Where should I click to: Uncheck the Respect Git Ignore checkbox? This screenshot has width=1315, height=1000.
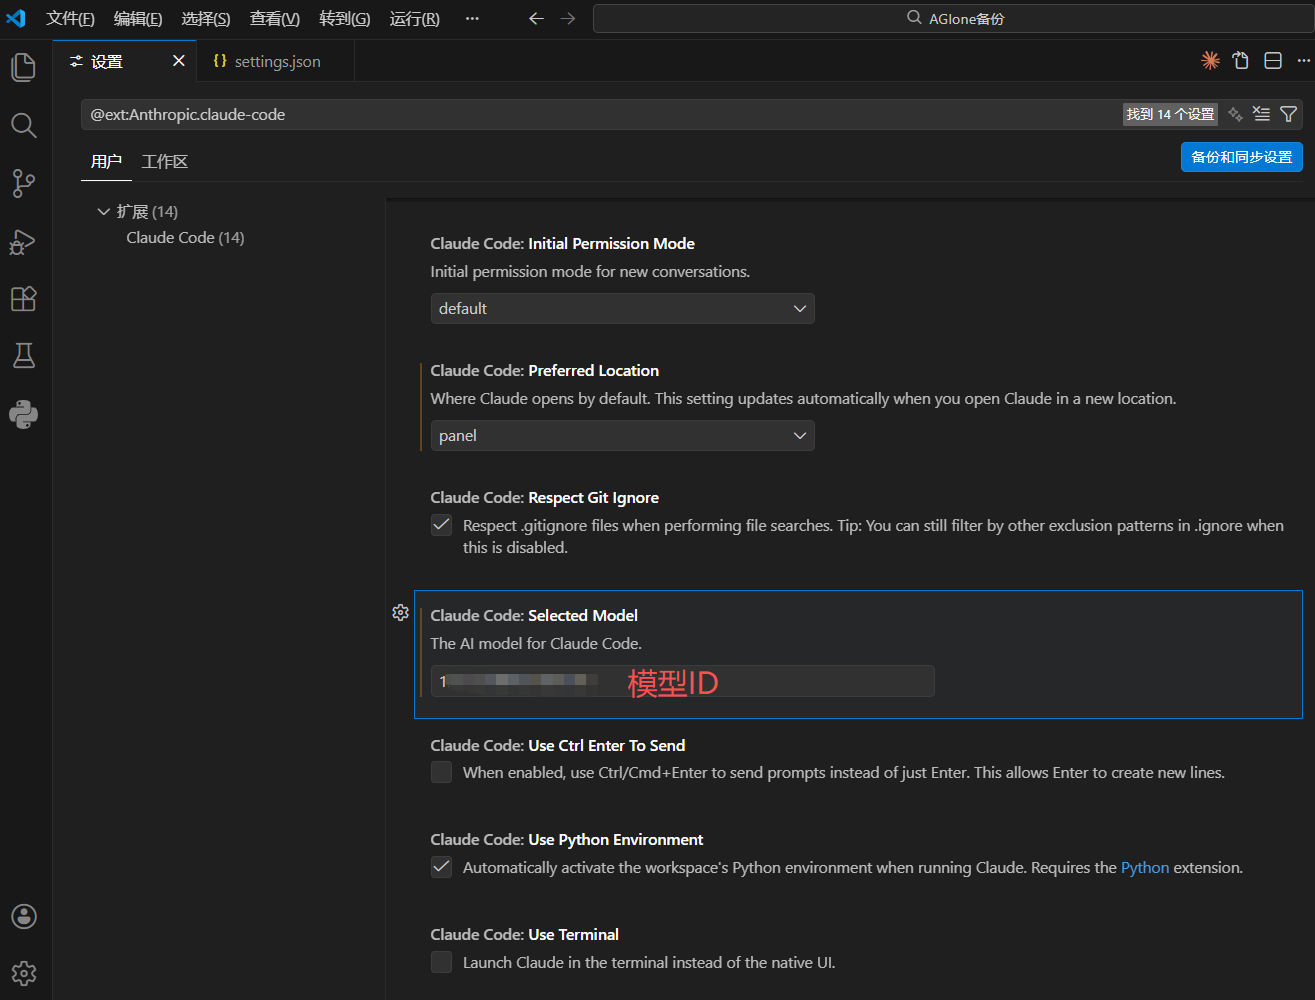[441, 525]
